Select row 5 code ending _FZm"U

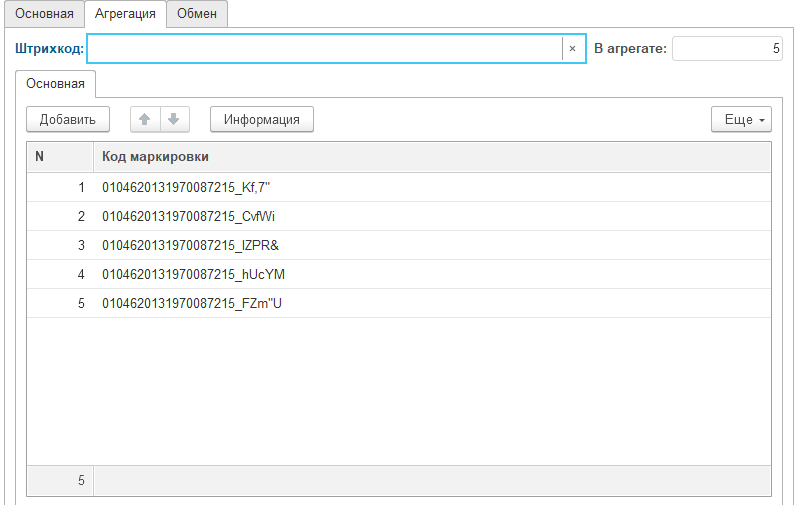(194, 303)
